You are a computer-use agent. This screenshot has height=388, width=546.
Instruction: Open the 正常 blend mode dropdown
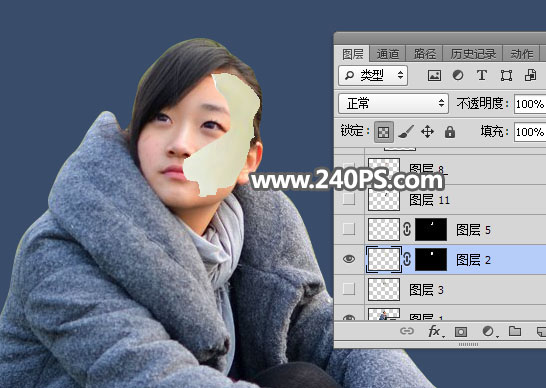393,103
